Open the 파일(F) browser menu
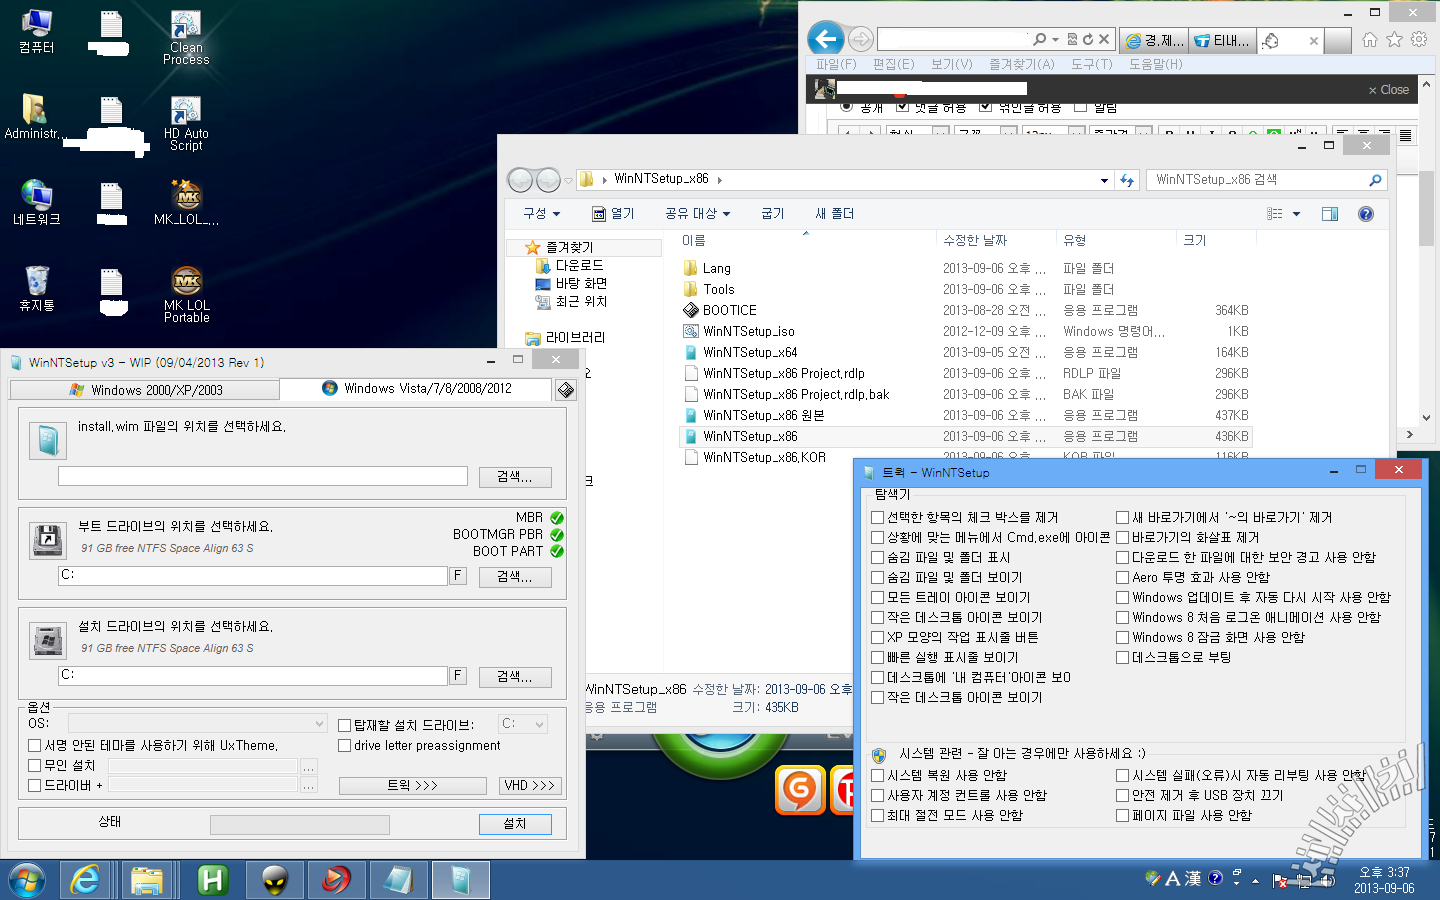 pos(836,64)
